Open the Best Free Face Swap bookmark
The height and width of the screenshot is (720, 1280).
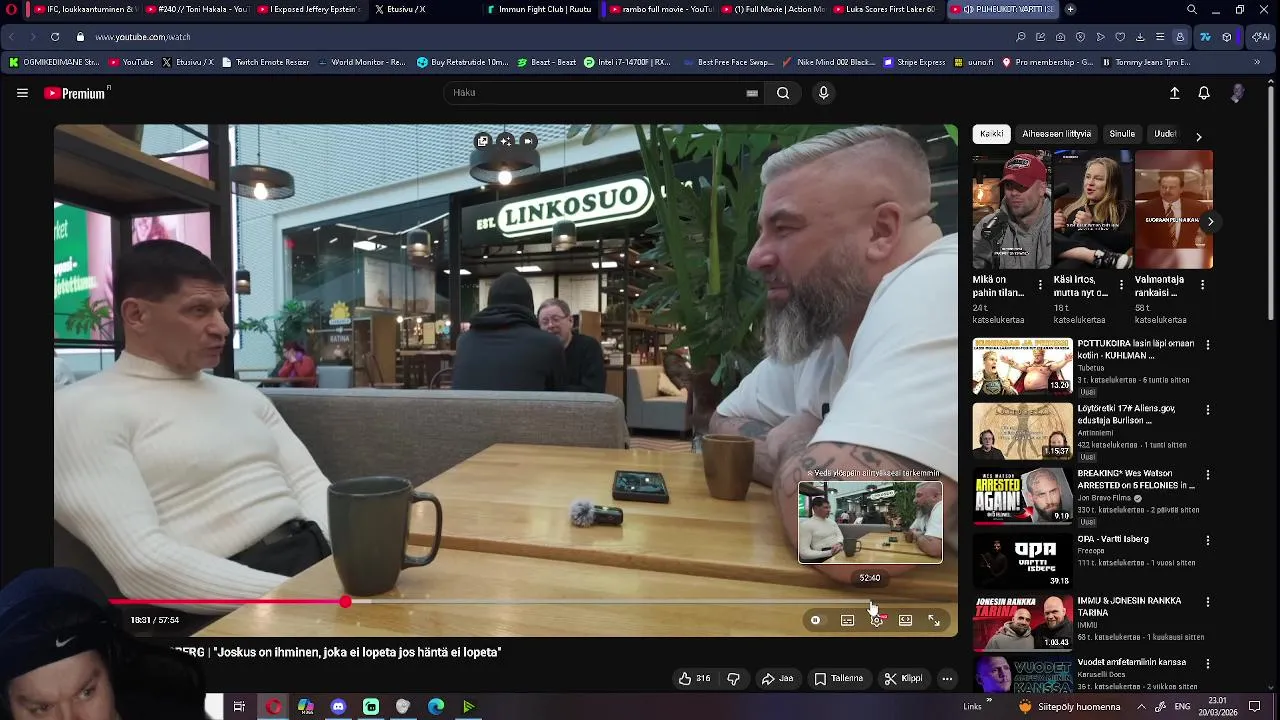click(x=728, y=62)
